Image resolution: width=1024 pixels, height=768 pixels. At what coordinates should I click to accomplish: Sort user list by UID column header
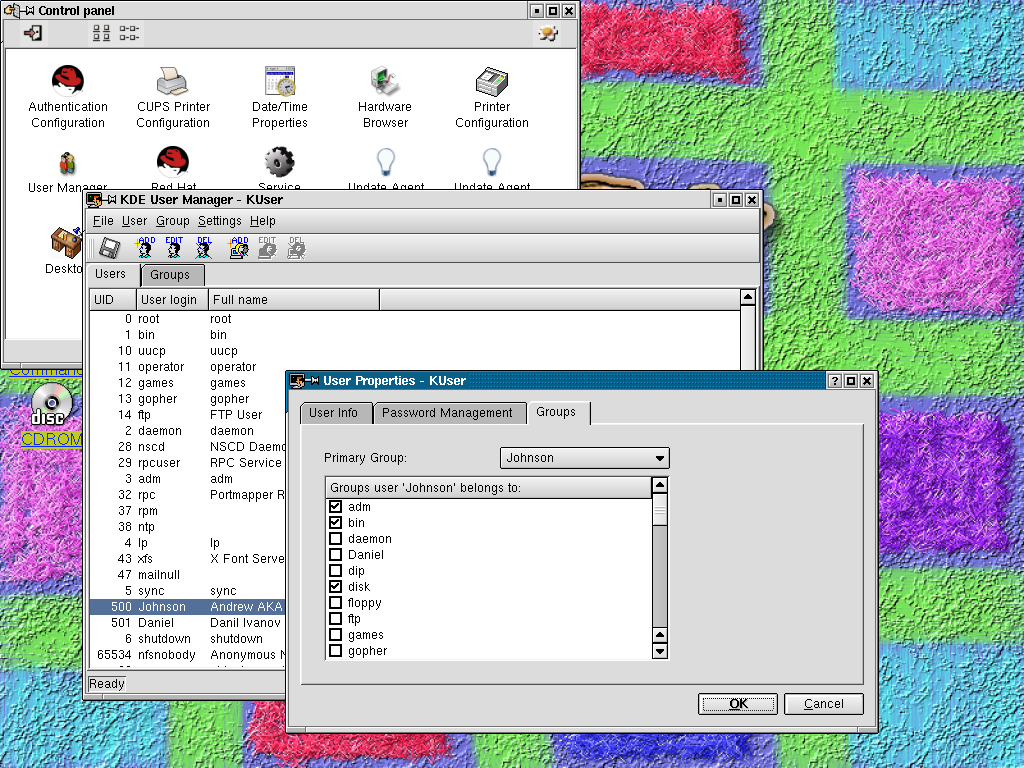113,300
